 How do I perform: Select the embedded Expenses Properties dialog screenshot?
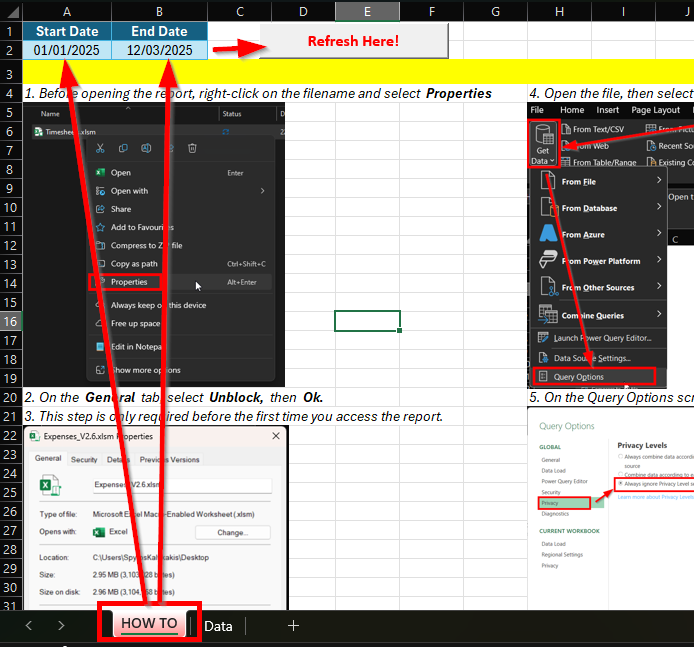(156, 518)
